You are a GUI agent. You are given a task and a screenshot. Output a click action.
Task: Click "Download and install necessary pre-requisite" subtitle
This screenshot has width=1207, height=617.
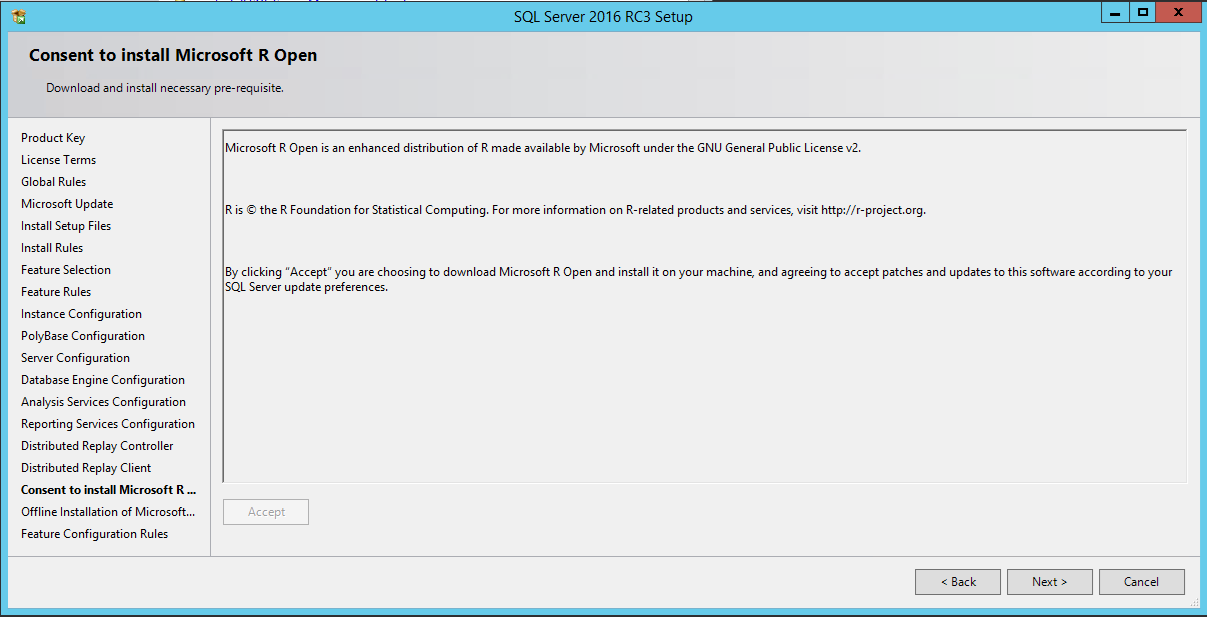tap(165, 88)
